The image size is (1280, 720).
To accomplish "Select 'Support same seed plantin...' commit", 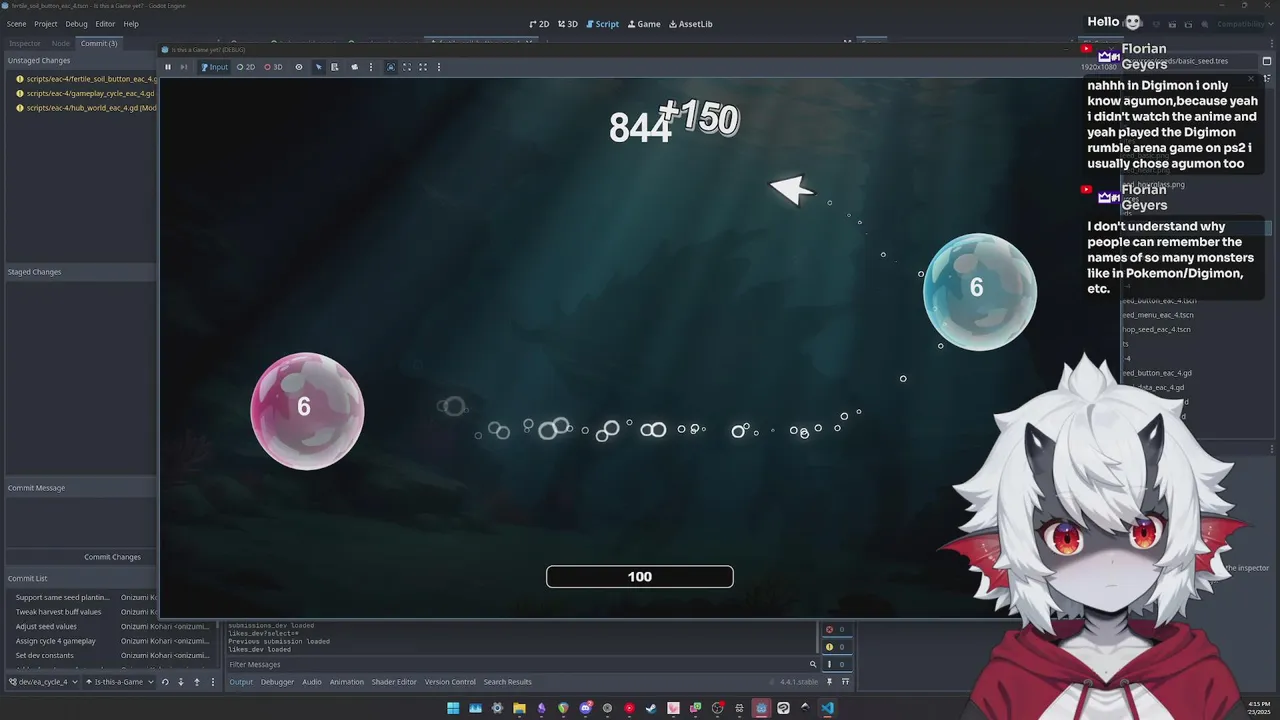I will pos(63,597).
